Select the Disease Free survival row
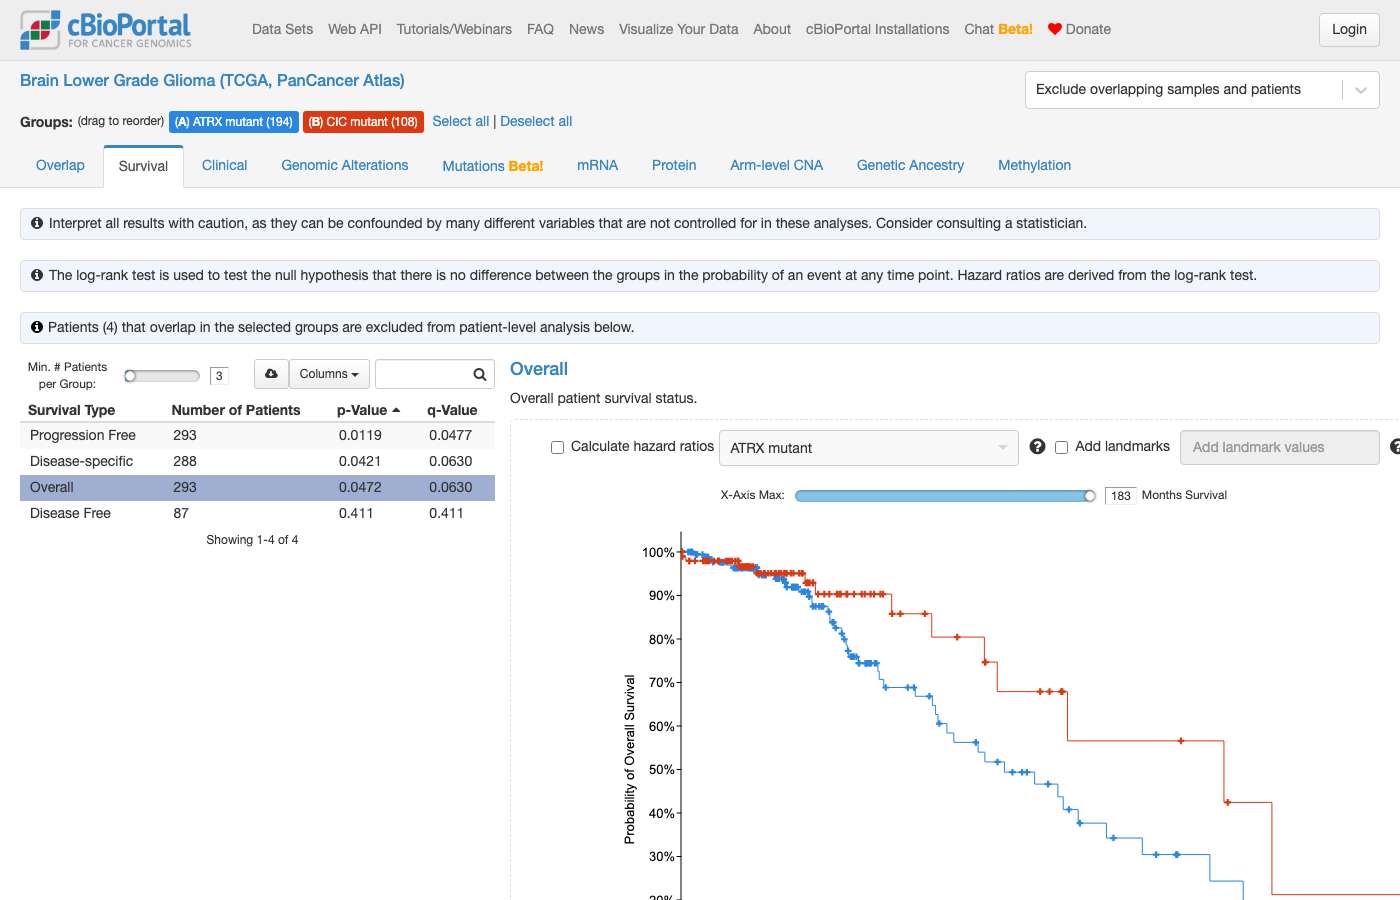Viewport: 1400px width, 900px height. coord(257,514)
